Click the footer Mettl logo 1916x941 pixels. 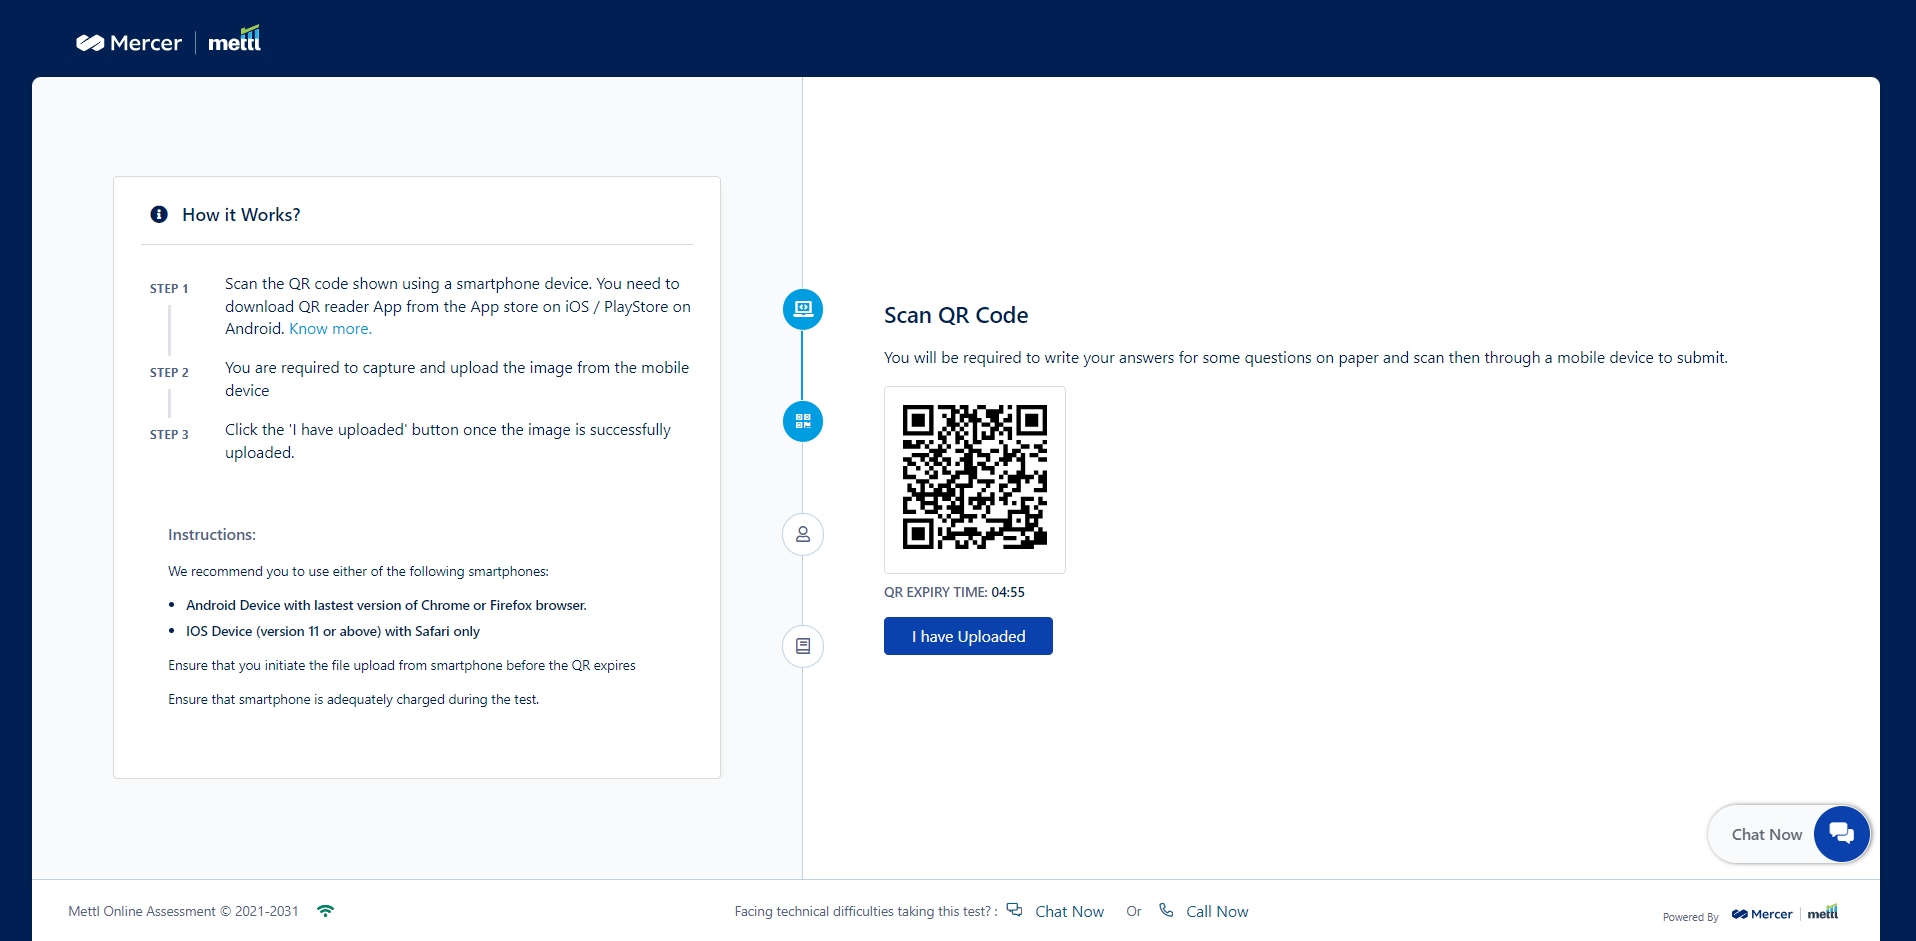tap(1823, 912)
